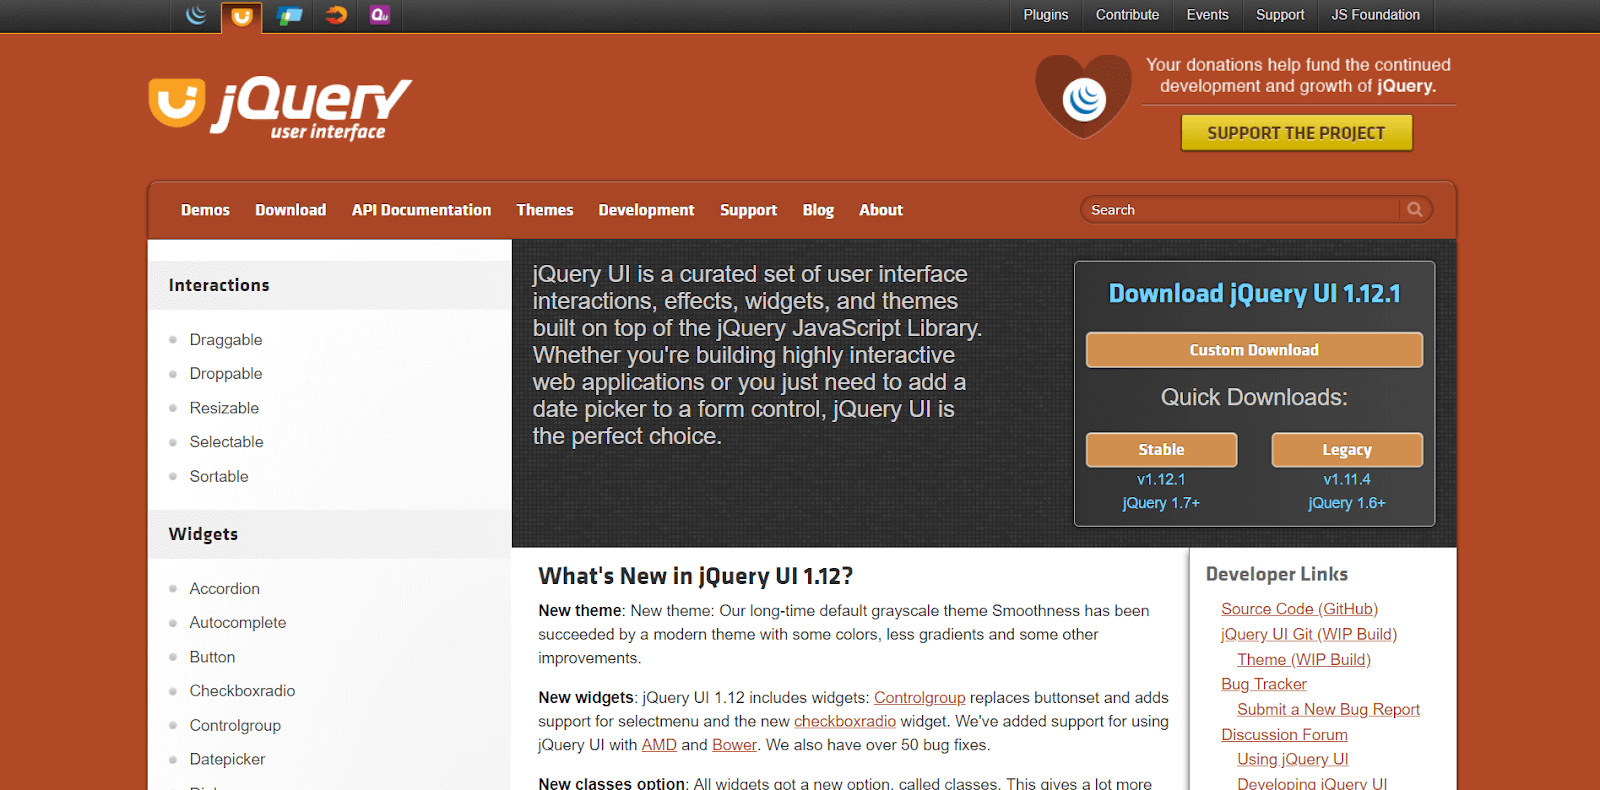Click the Custom Download button
The height and width of the screenshot is (790, 1600).
pos(1254,350)
